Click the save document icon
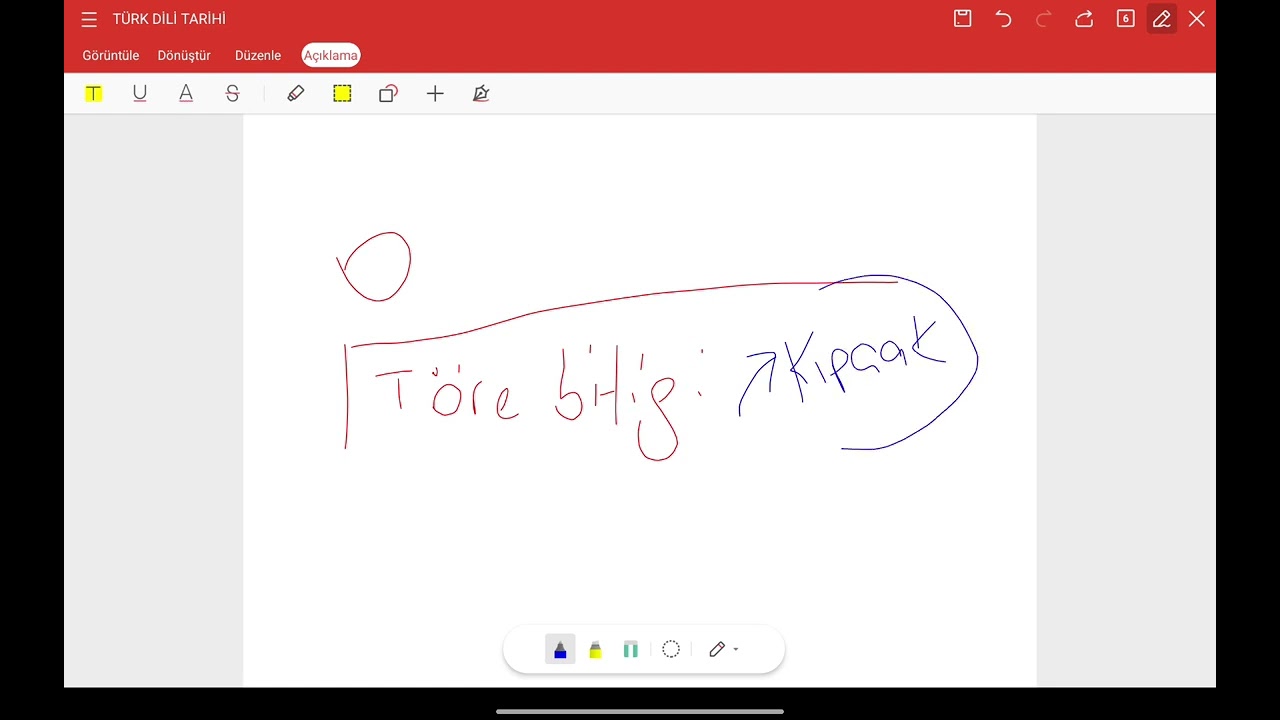 point(963,18)
